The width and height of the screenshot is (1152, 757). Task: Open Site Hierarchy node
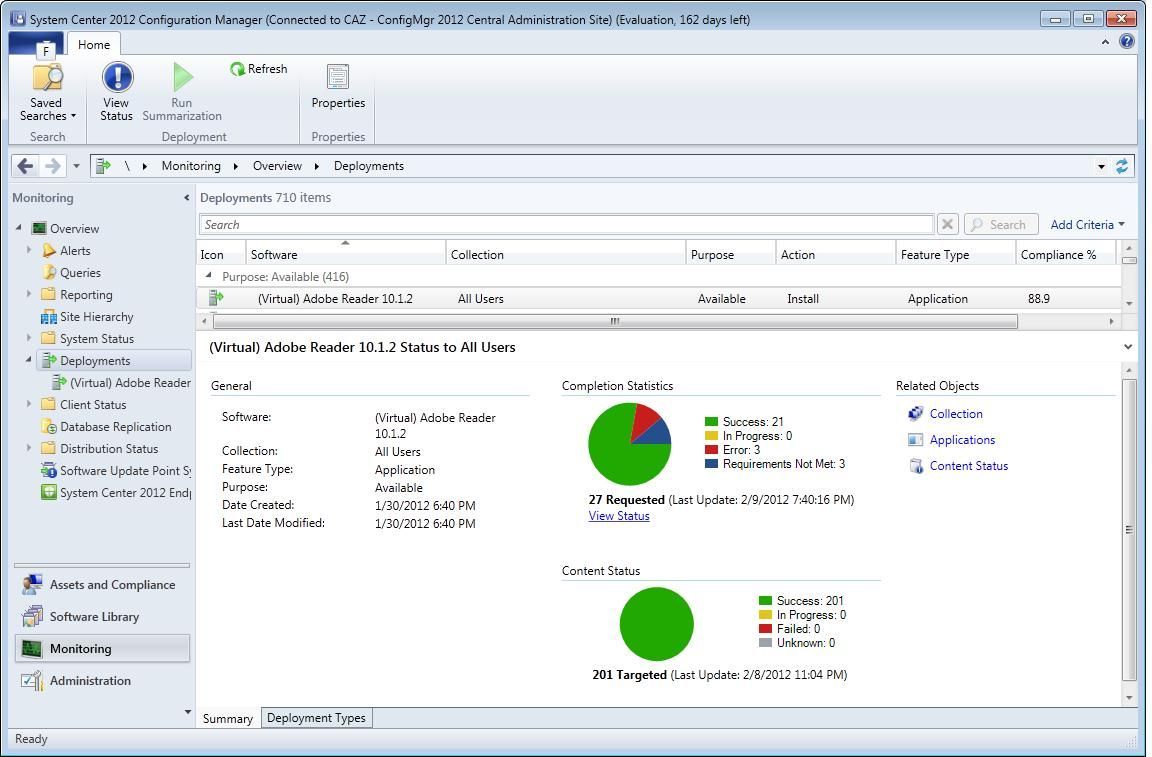(x=96, y=317)
